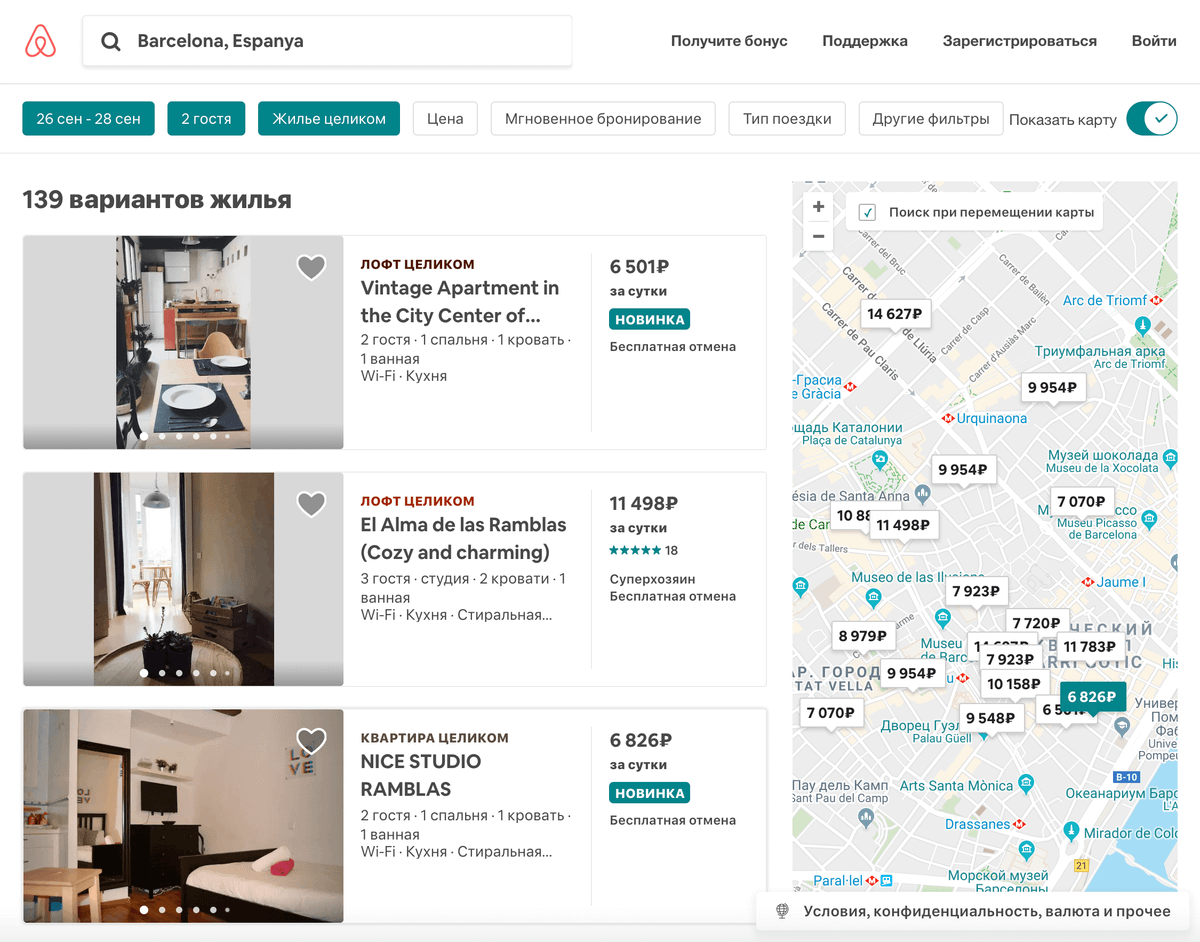Zoom out on the map
The width and height of the screenshot is (1200, 942).
coord(818,236)
